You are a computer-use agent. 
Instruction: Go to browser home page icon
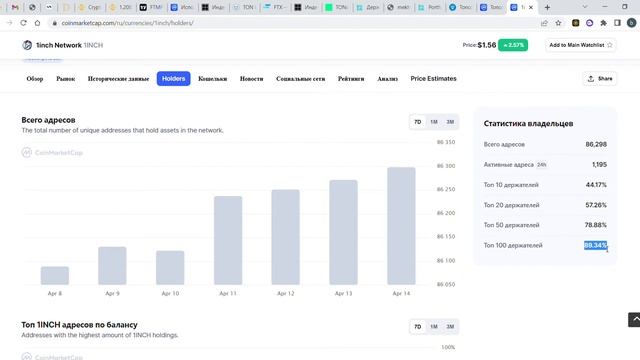pos(37,23)
